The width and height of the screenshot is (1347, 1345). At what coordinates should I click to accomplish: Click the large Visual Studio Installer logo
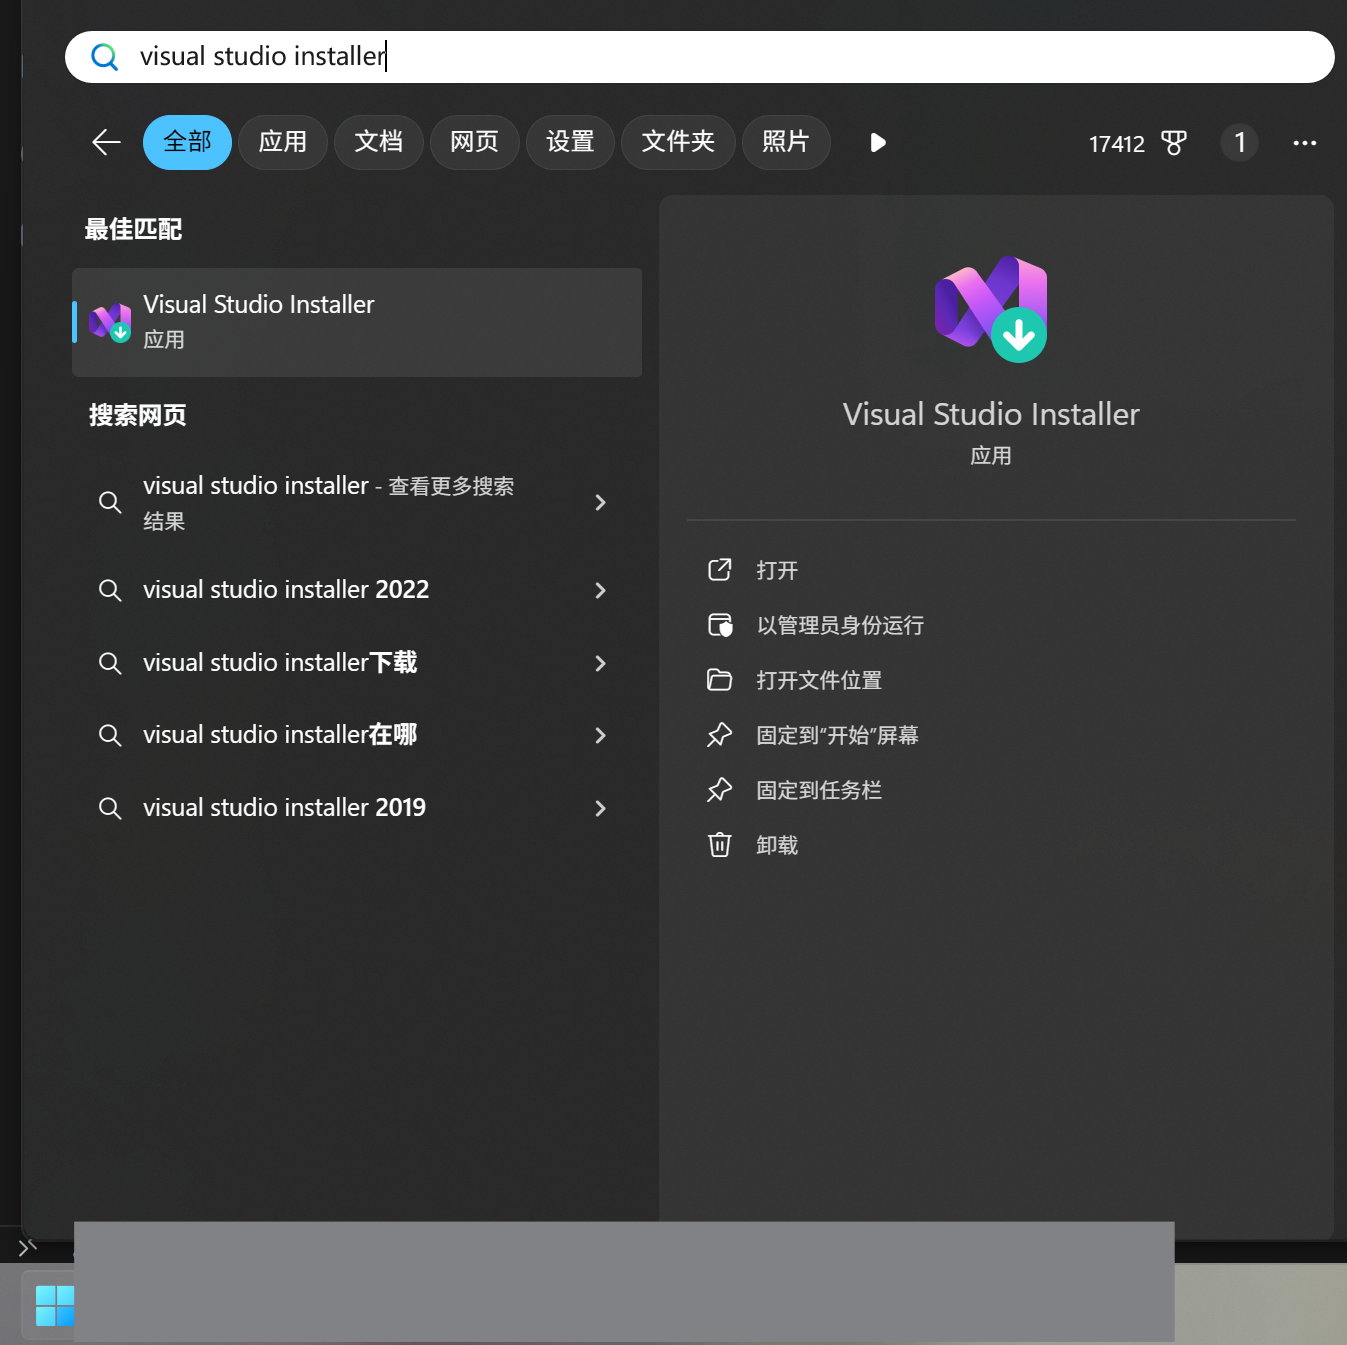(991, 309)
